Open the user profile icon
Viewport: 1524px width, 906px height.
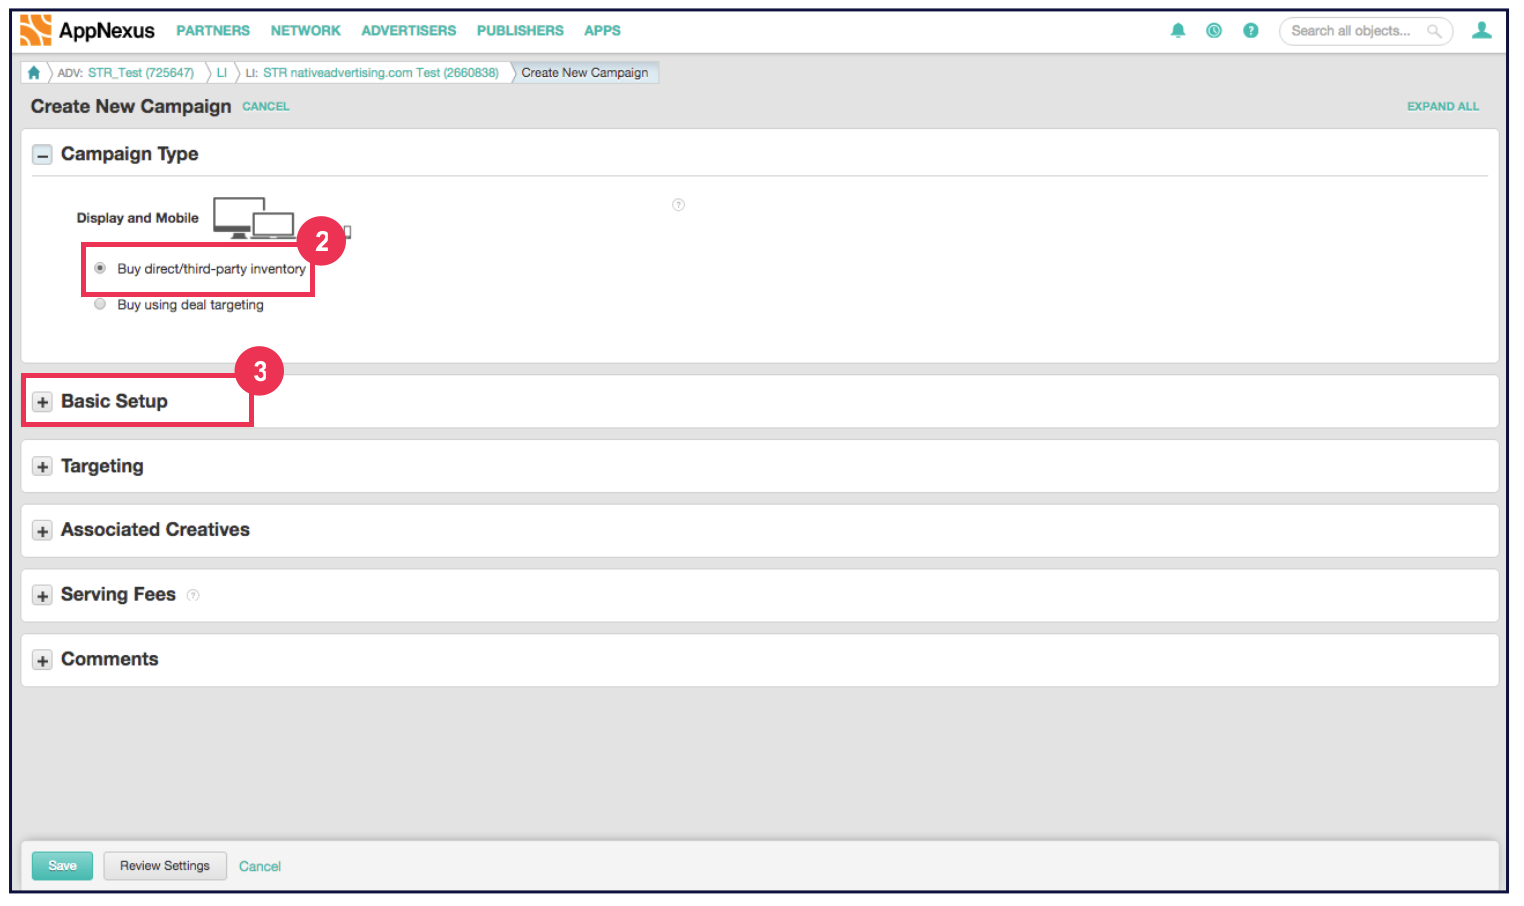[x=1481, y=31]
